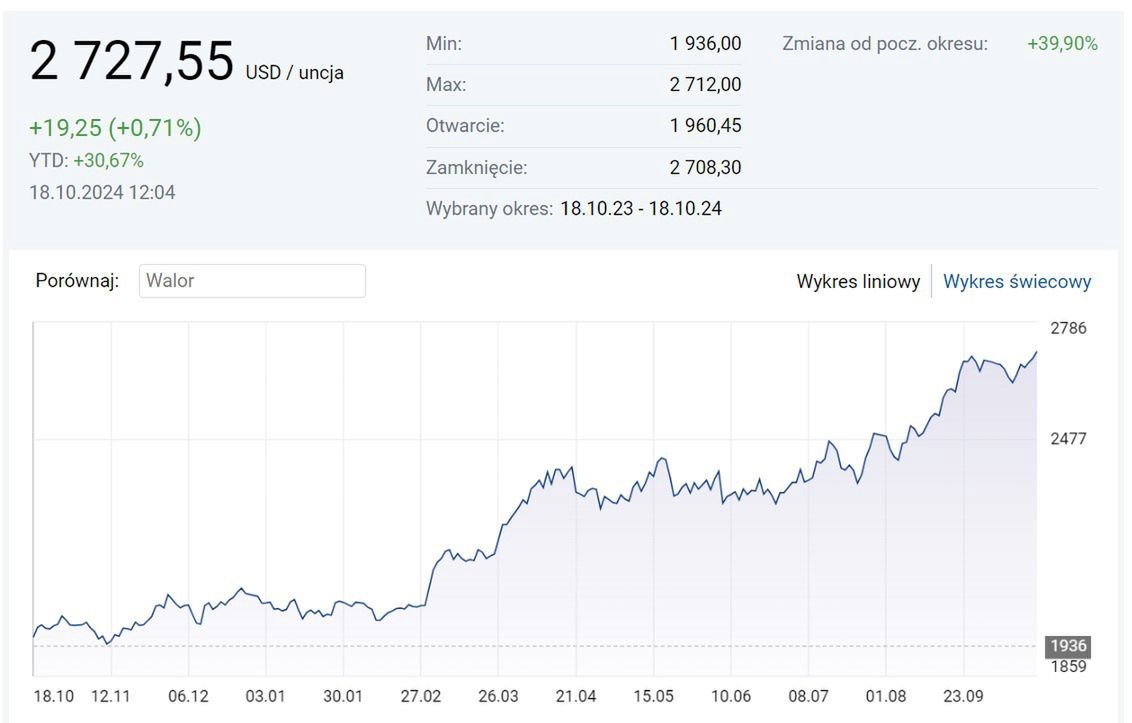Click the grey 1936 minimum price badge
The width and height of the screenshot is (1132, 723).
(1068, 646)
